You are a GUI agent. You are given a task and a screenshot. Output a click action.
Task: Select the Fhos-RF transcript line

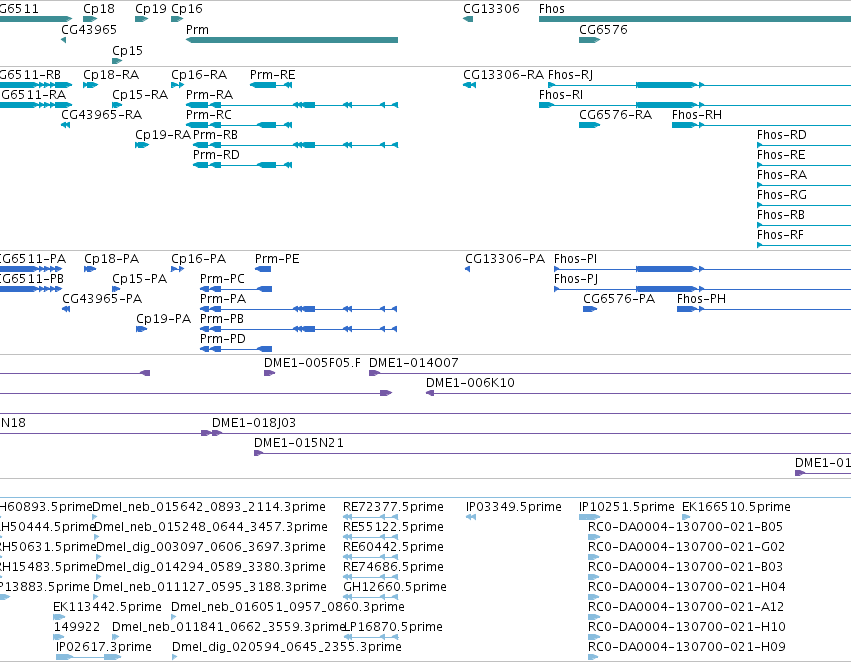804,246
